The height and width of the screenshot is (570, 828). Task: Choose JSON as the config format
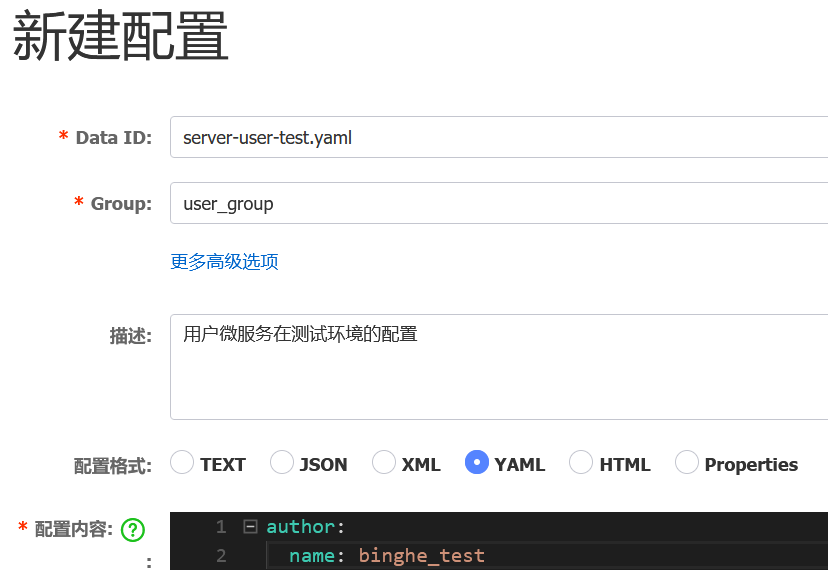[282, 463]
